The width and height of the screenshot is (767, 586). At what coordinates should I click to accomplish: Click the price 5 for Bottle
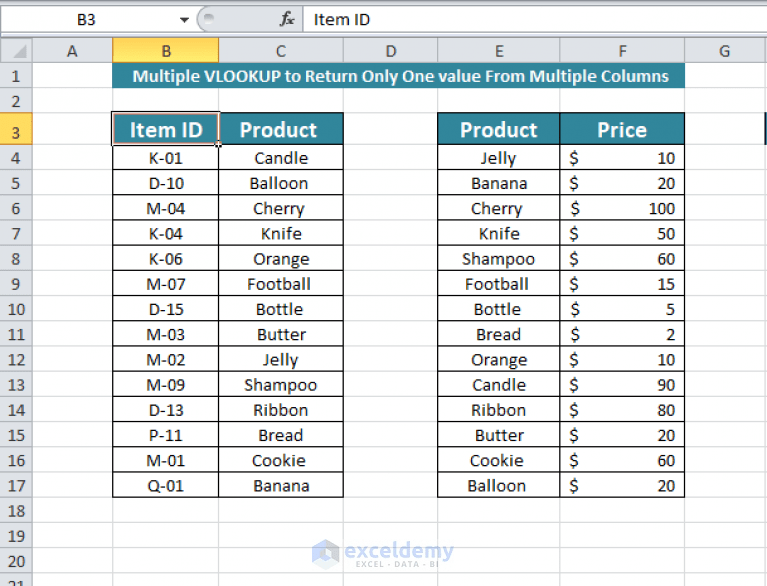point(622,309)
